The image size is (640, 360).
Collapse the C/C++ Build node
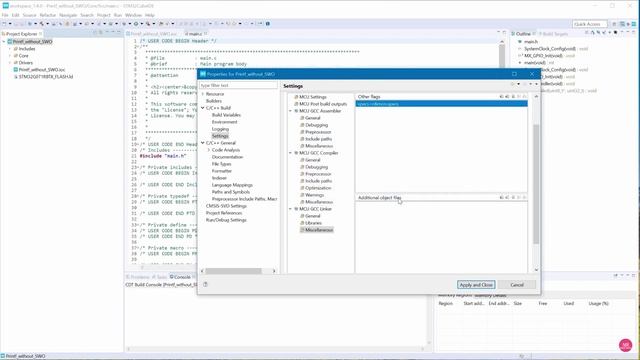tap(203, 108)
